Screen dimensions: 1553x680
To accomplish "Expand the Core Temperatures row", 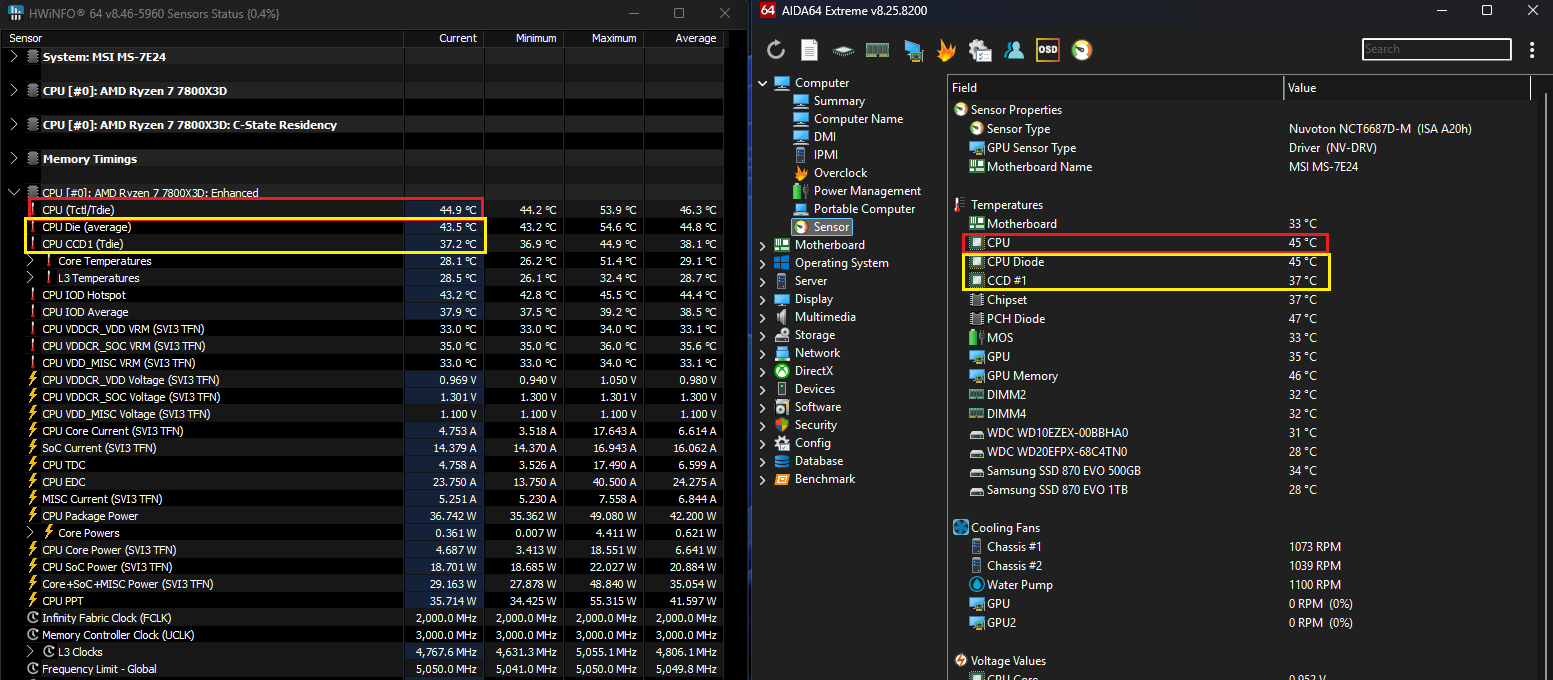I will point(30,261).
